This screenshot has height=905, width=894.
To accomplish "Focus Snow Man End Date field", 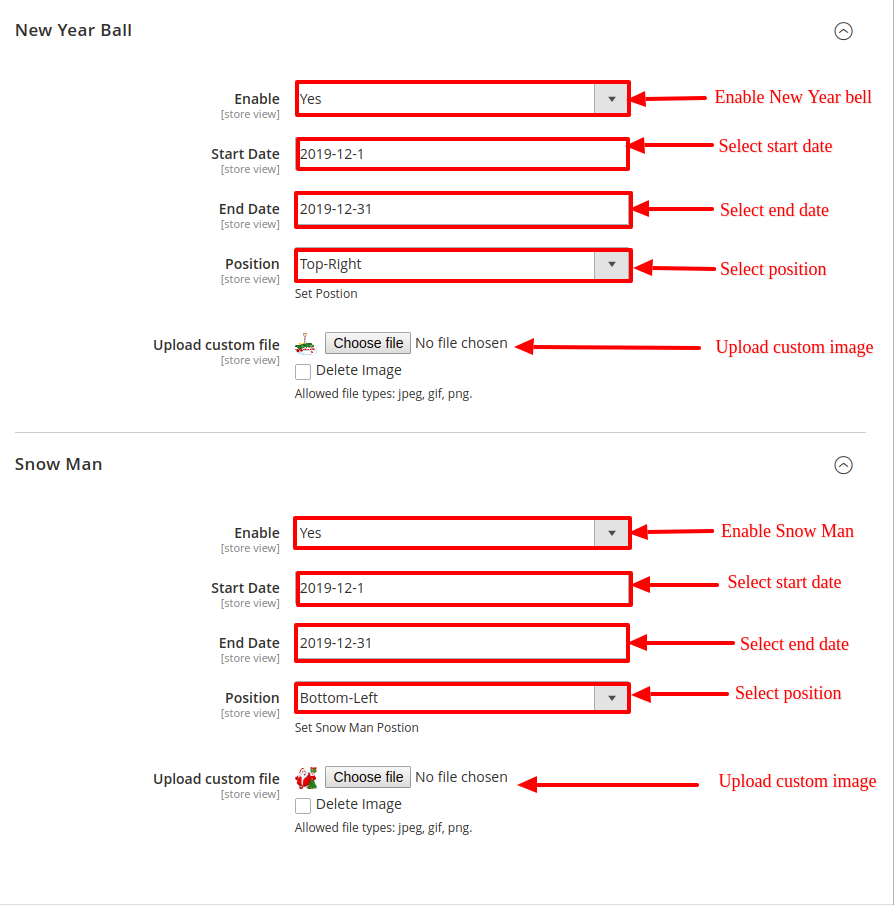I will tap(462, 643).
